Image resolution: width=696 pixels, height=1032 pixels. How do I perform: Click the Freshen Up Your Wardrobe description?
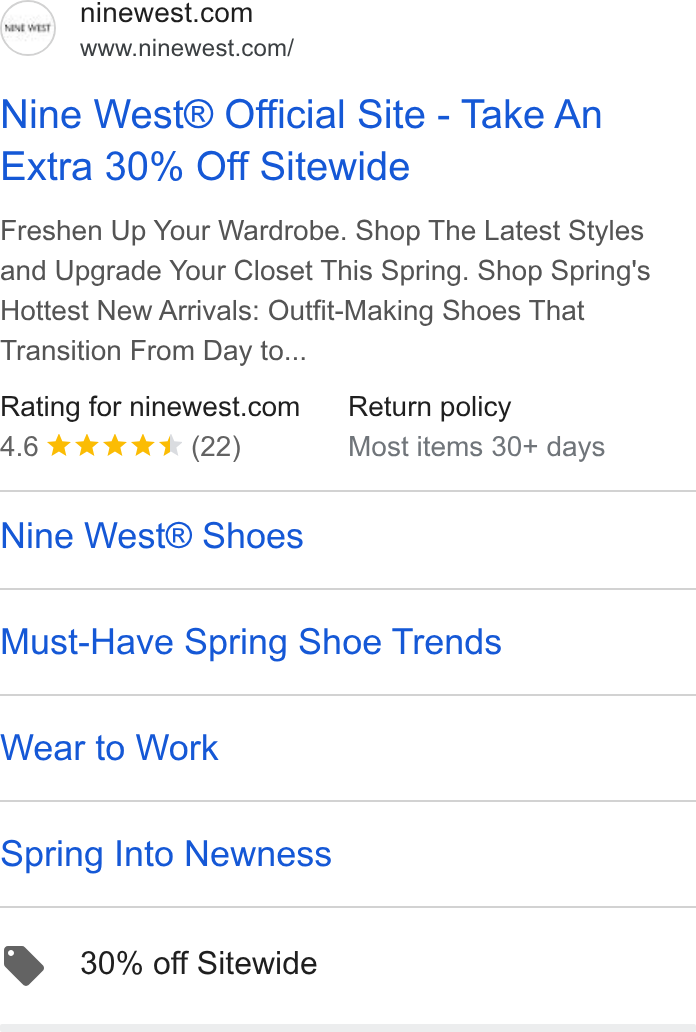click(x=325, y=291)
